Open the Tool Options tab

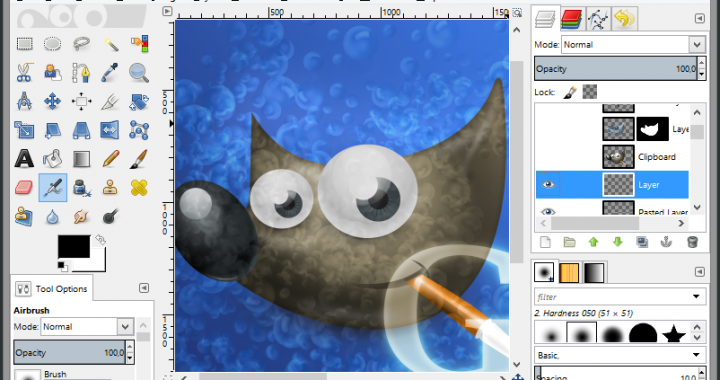[x=51, y=289]
